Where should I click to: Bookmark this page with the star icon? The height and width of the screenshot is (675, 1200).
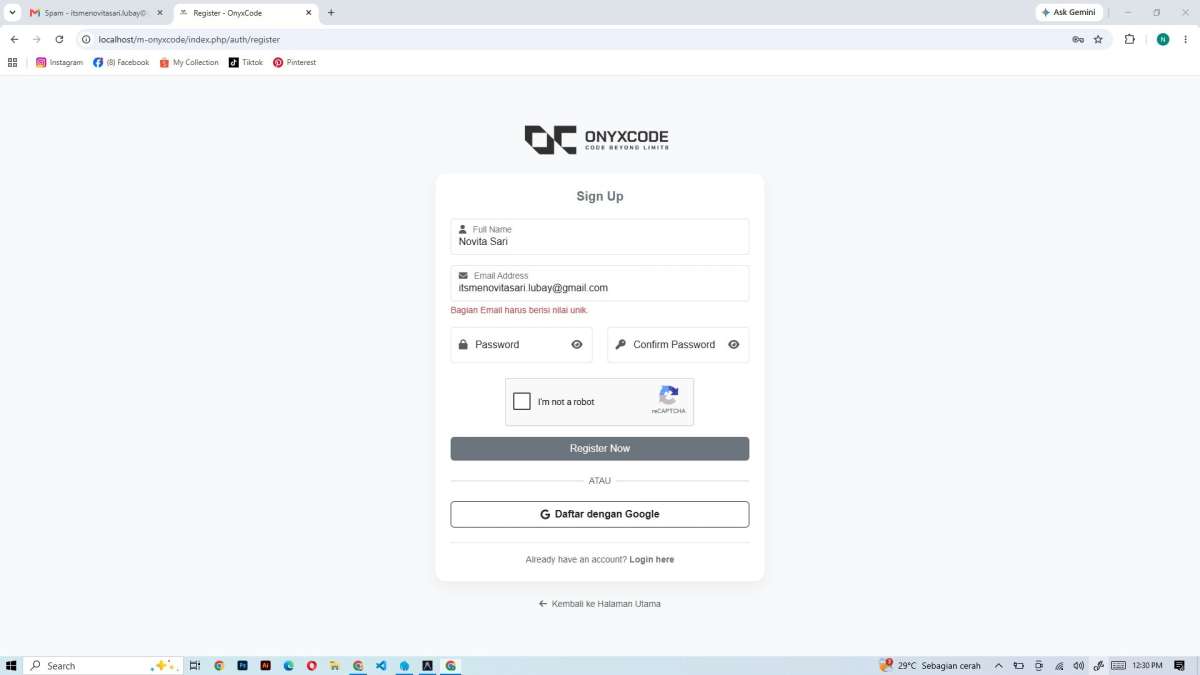point(1098,40)
